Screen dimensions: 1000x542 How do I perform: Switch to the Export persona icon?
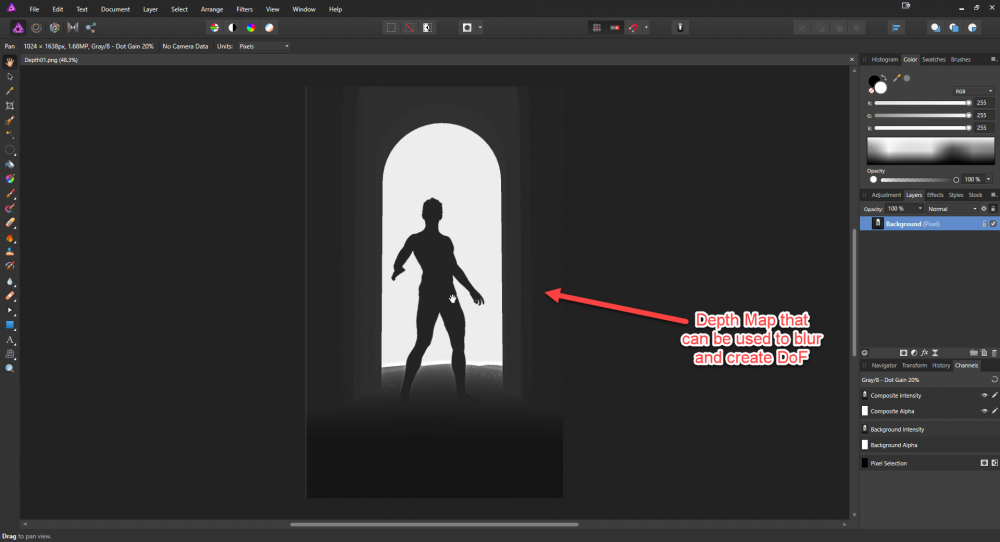point(91,27)
